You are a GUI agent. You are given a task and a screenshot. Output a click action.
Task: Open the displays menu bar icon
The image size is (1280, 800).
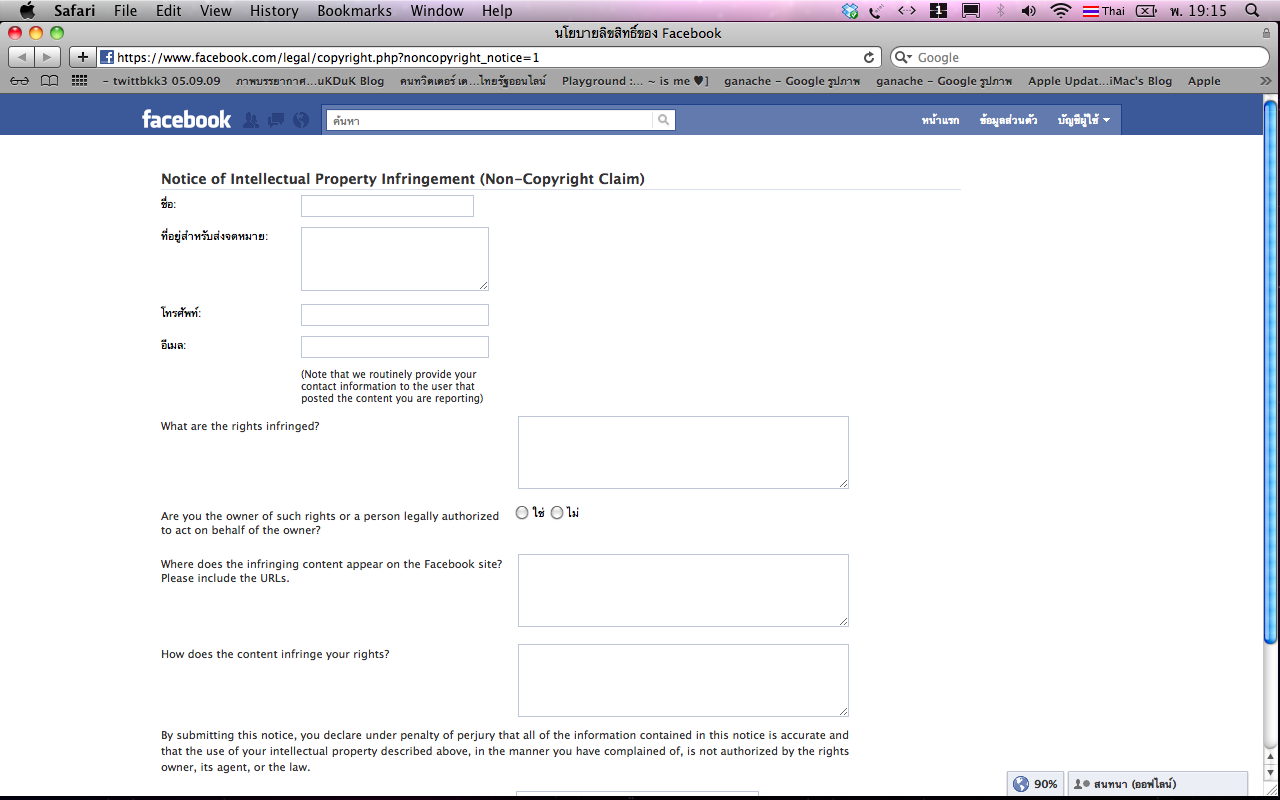point(970,11)
